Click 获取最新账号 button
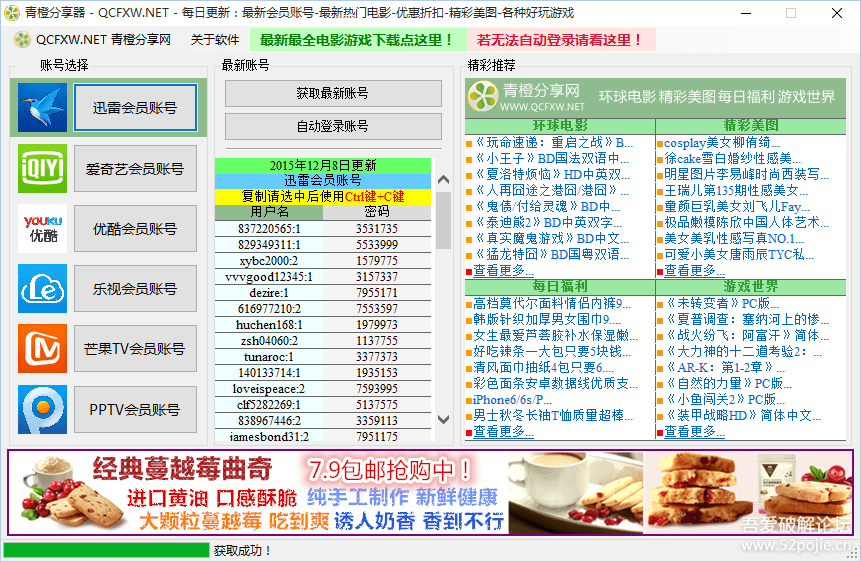 (333, 93)
